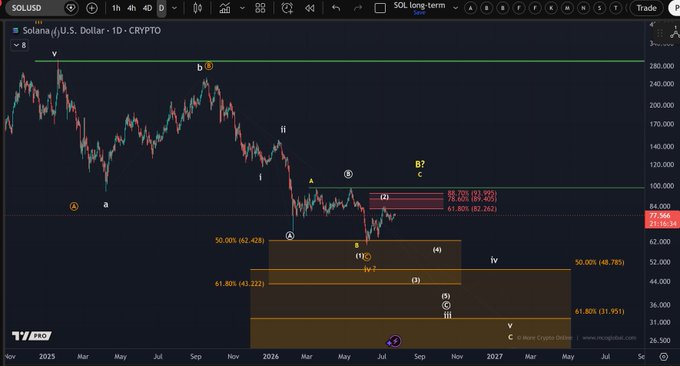Select the 61.80% (31.951) fib label
The height and width of the screenshot is (366, 680).
point(599,311)
